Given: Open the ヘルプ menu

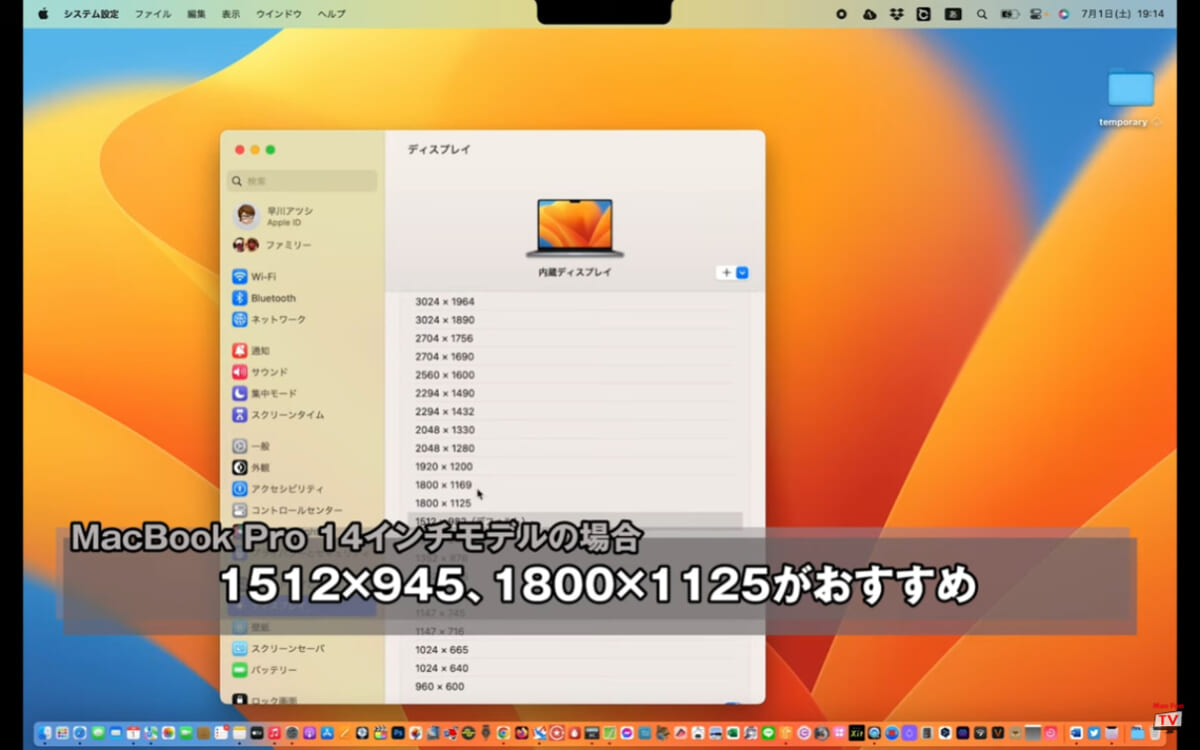Looking at the screenshot, I should tap(332, 14).
